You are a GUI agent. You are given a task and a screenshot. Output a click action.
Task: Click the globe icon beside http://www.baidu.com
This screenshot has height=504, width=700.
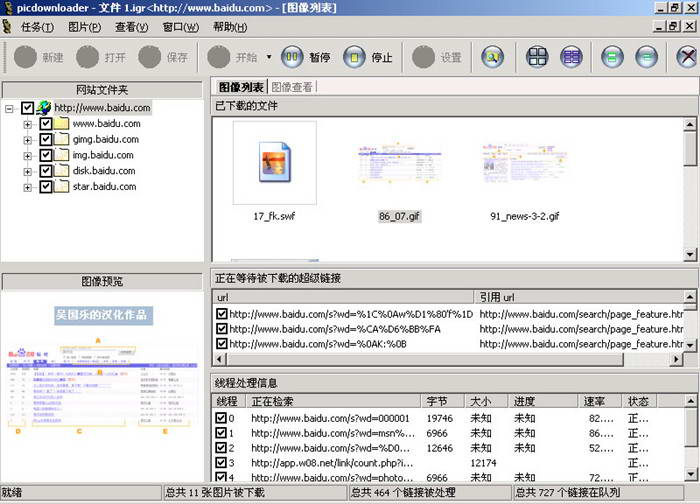[x=44, y=108]
